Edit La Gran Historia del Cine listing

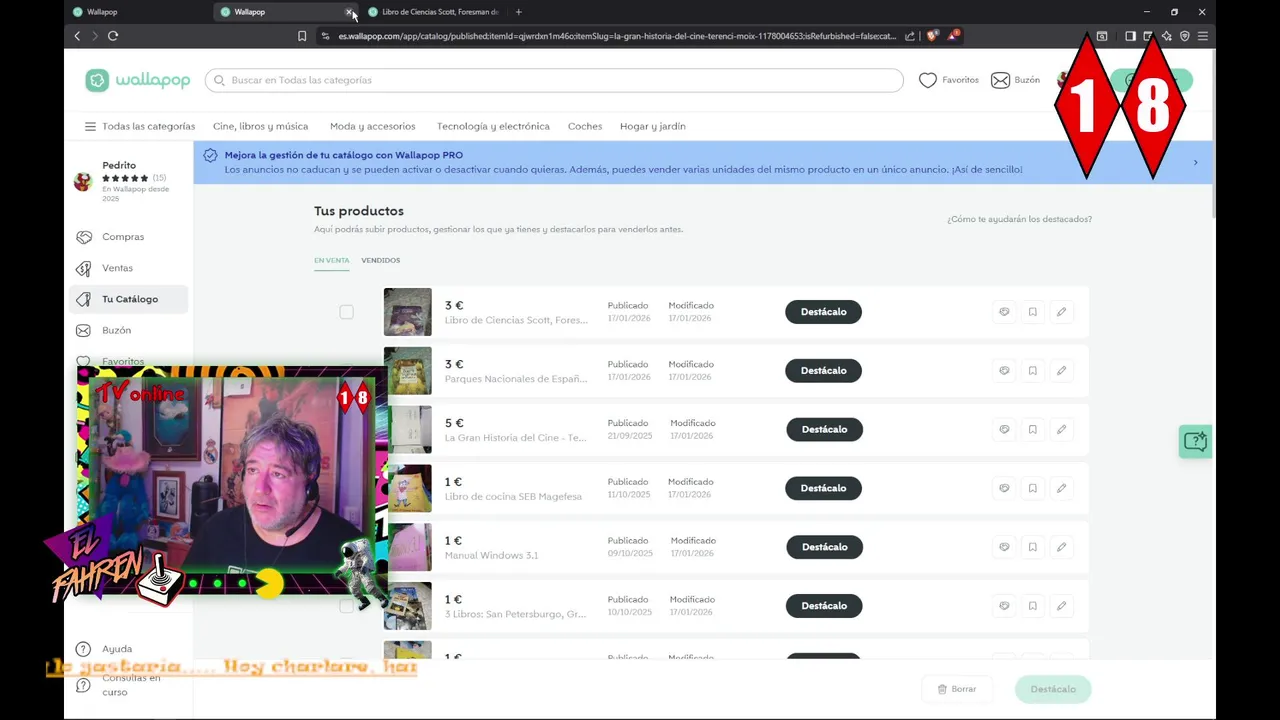(1061, 430)
